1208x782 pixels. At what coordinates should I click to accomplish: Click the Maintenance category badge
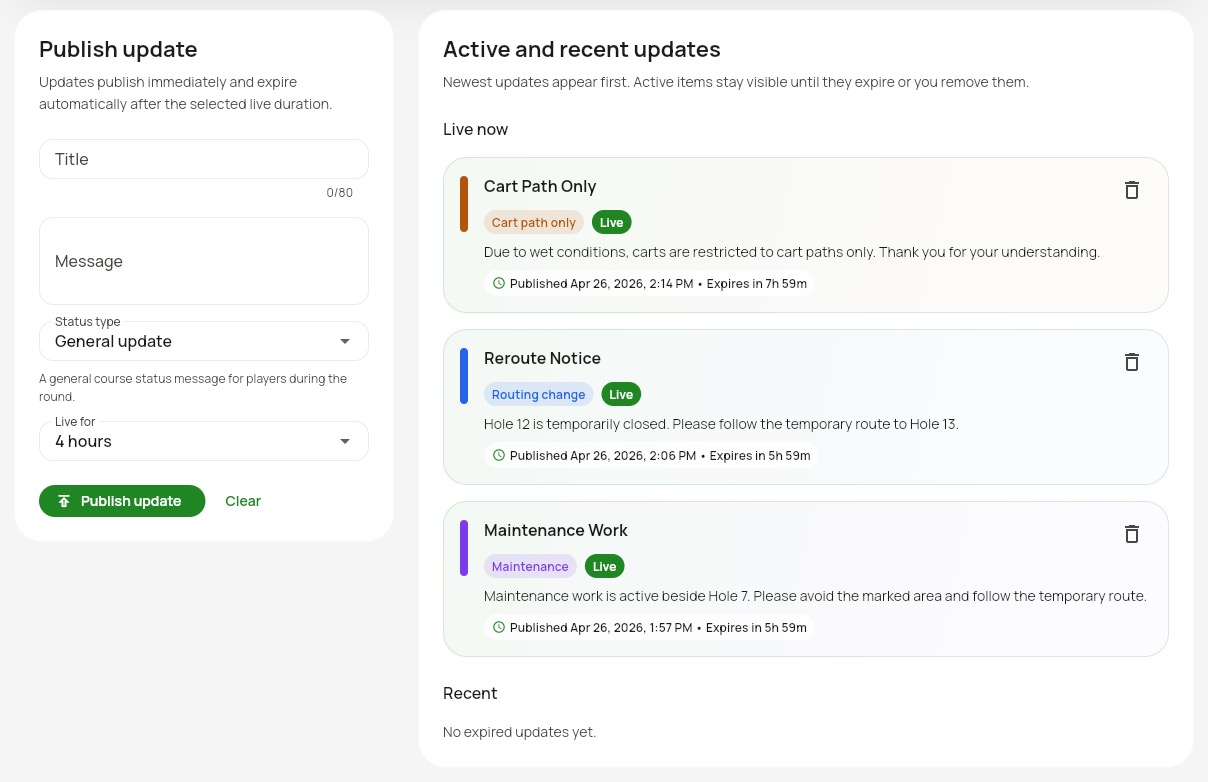[530, 566]
